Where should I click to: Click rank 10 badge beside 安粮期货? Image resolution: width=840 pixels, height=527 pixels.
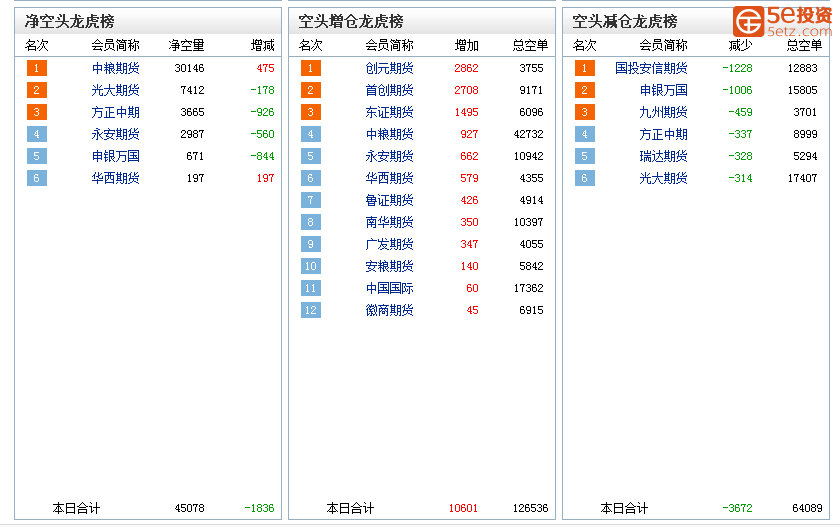pyautogui.click(x=311, y=266)
